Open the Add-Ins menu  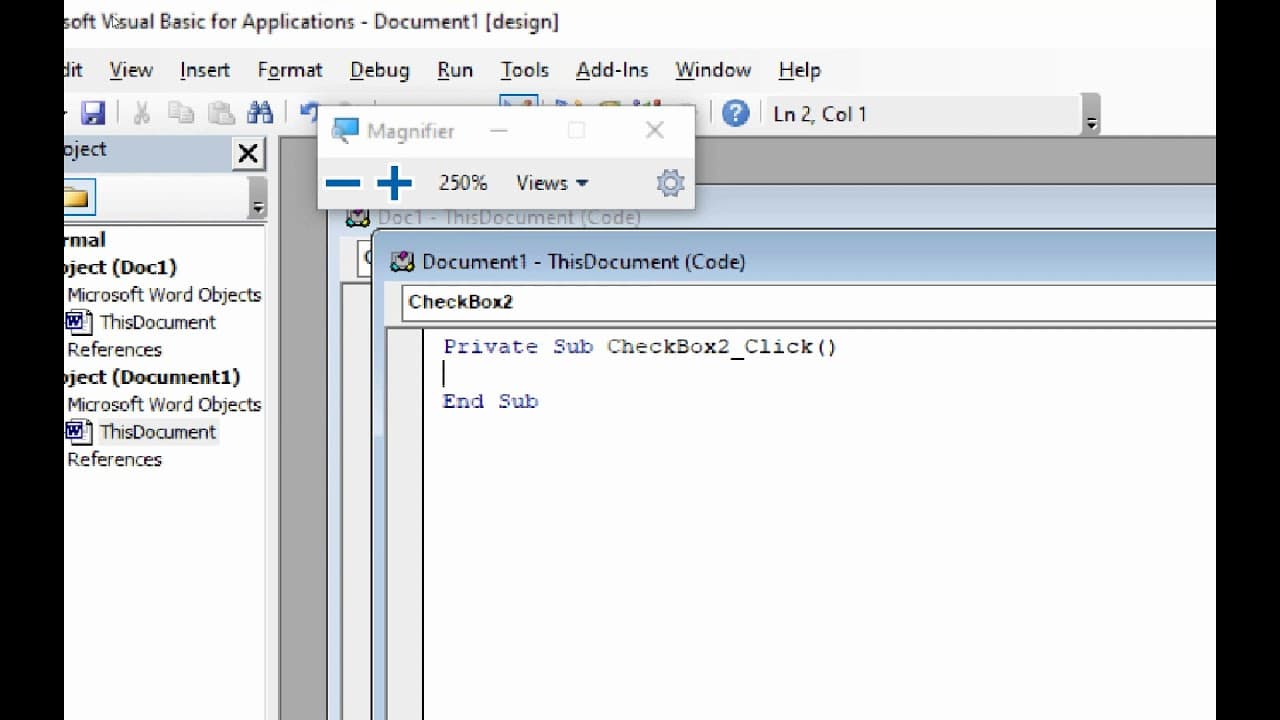[612, 70]
